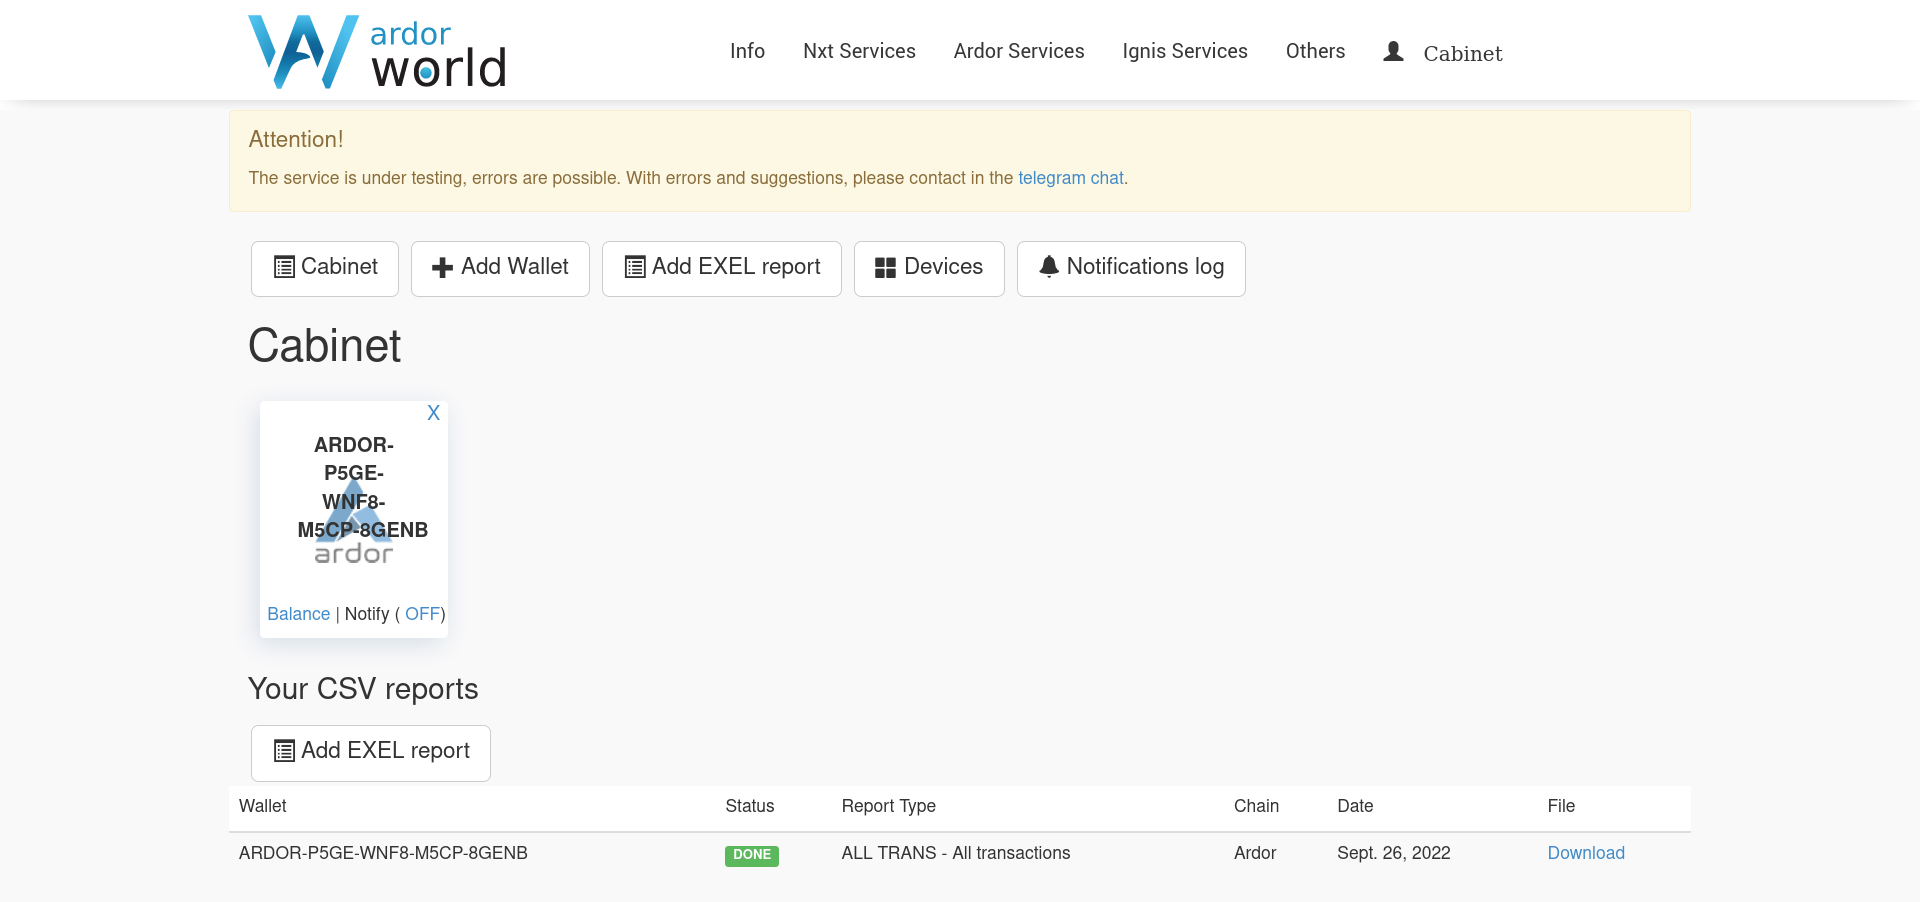Click the Cabinet button in the toolbar row

[325, 269]
